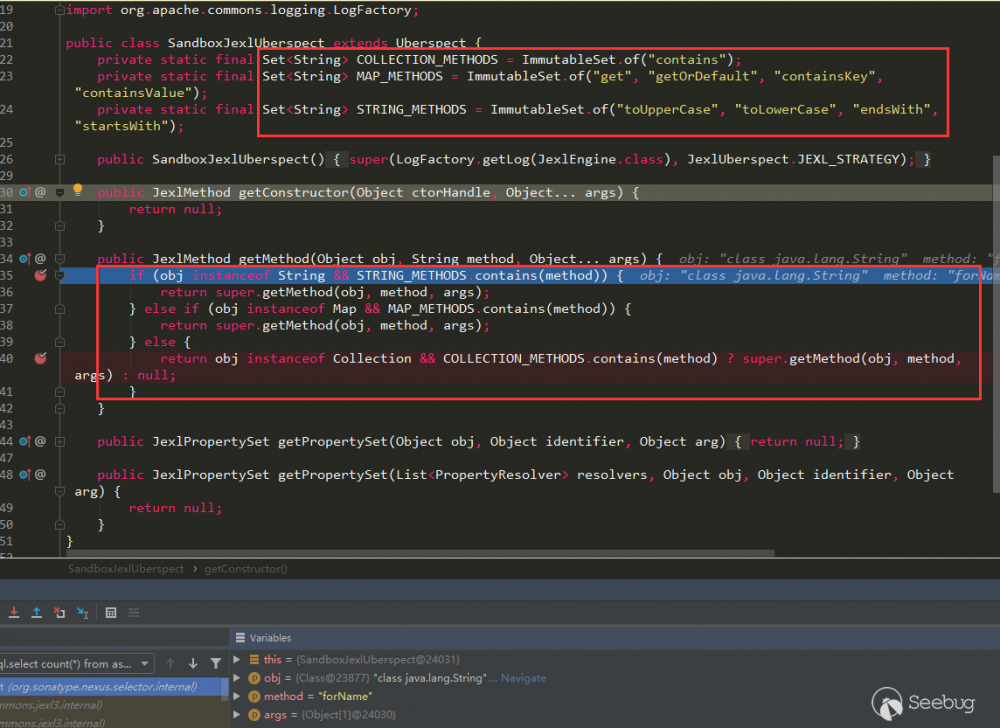This screenshot has height=728, width=1000.
Task: Click the yellow intention lightbulb on line 30
Action: 77,189
